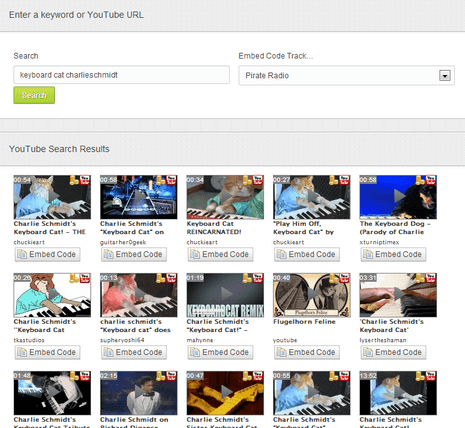The width and height of the screenshot is (465, 428).
Task: Play the 02:15 video with man in tuxedo
Action: (x=139, y=393)
